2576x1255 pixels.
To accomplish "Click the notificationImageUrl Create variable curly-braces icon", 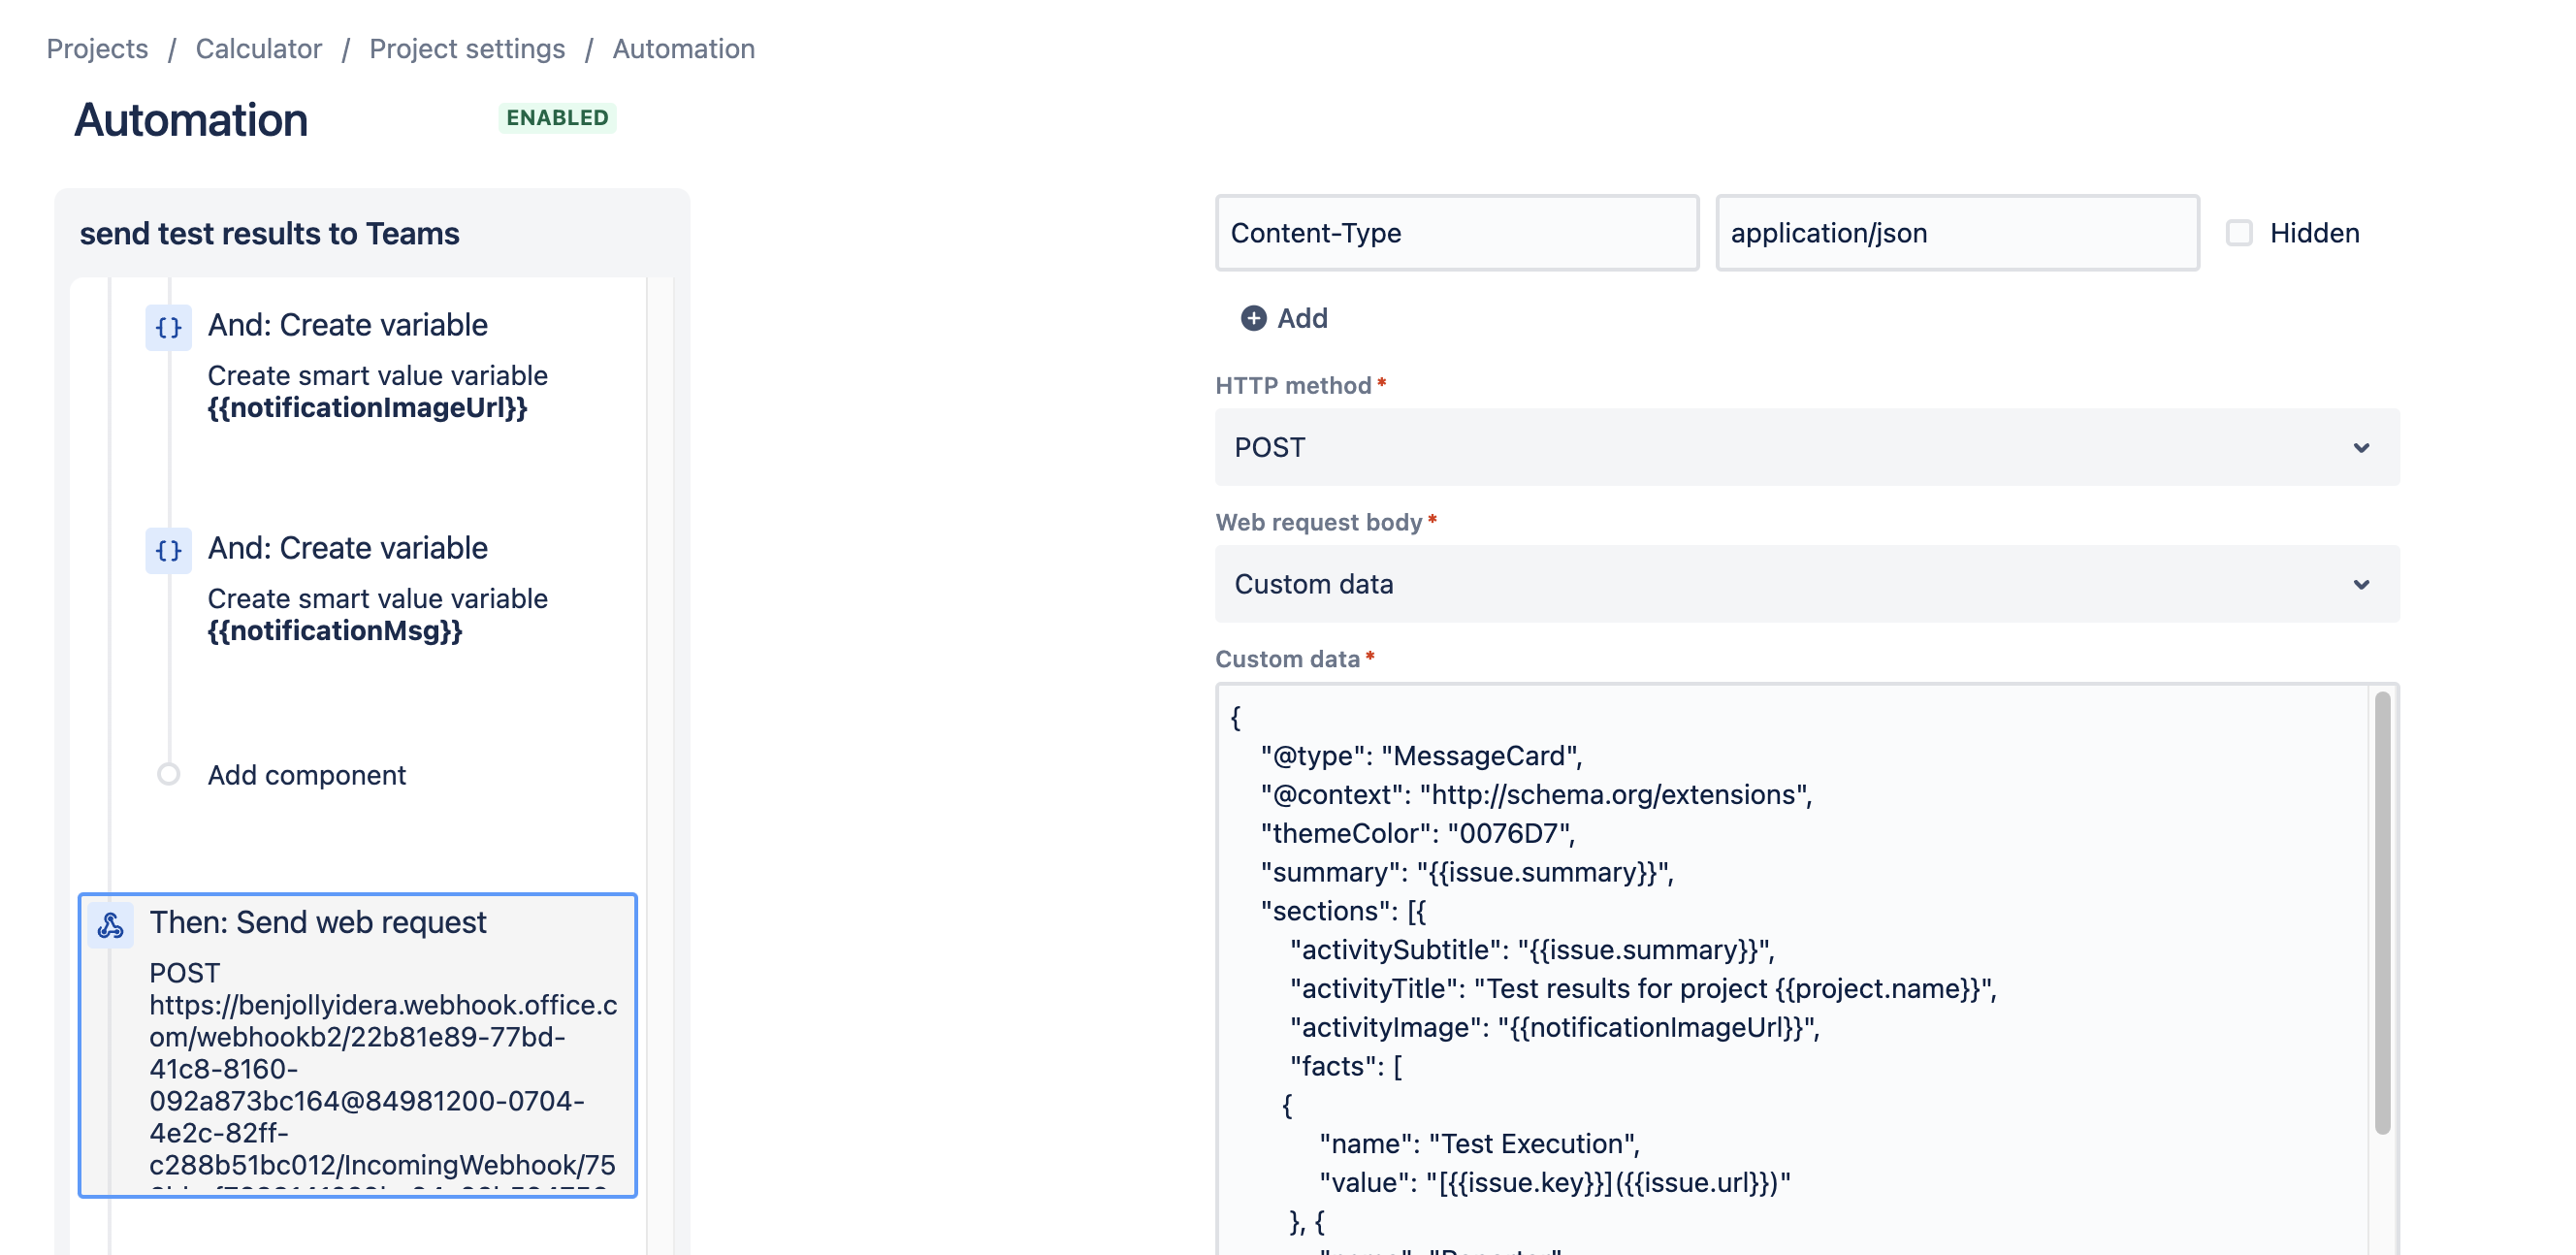I will pyautogui.click(x=168, y=327).
